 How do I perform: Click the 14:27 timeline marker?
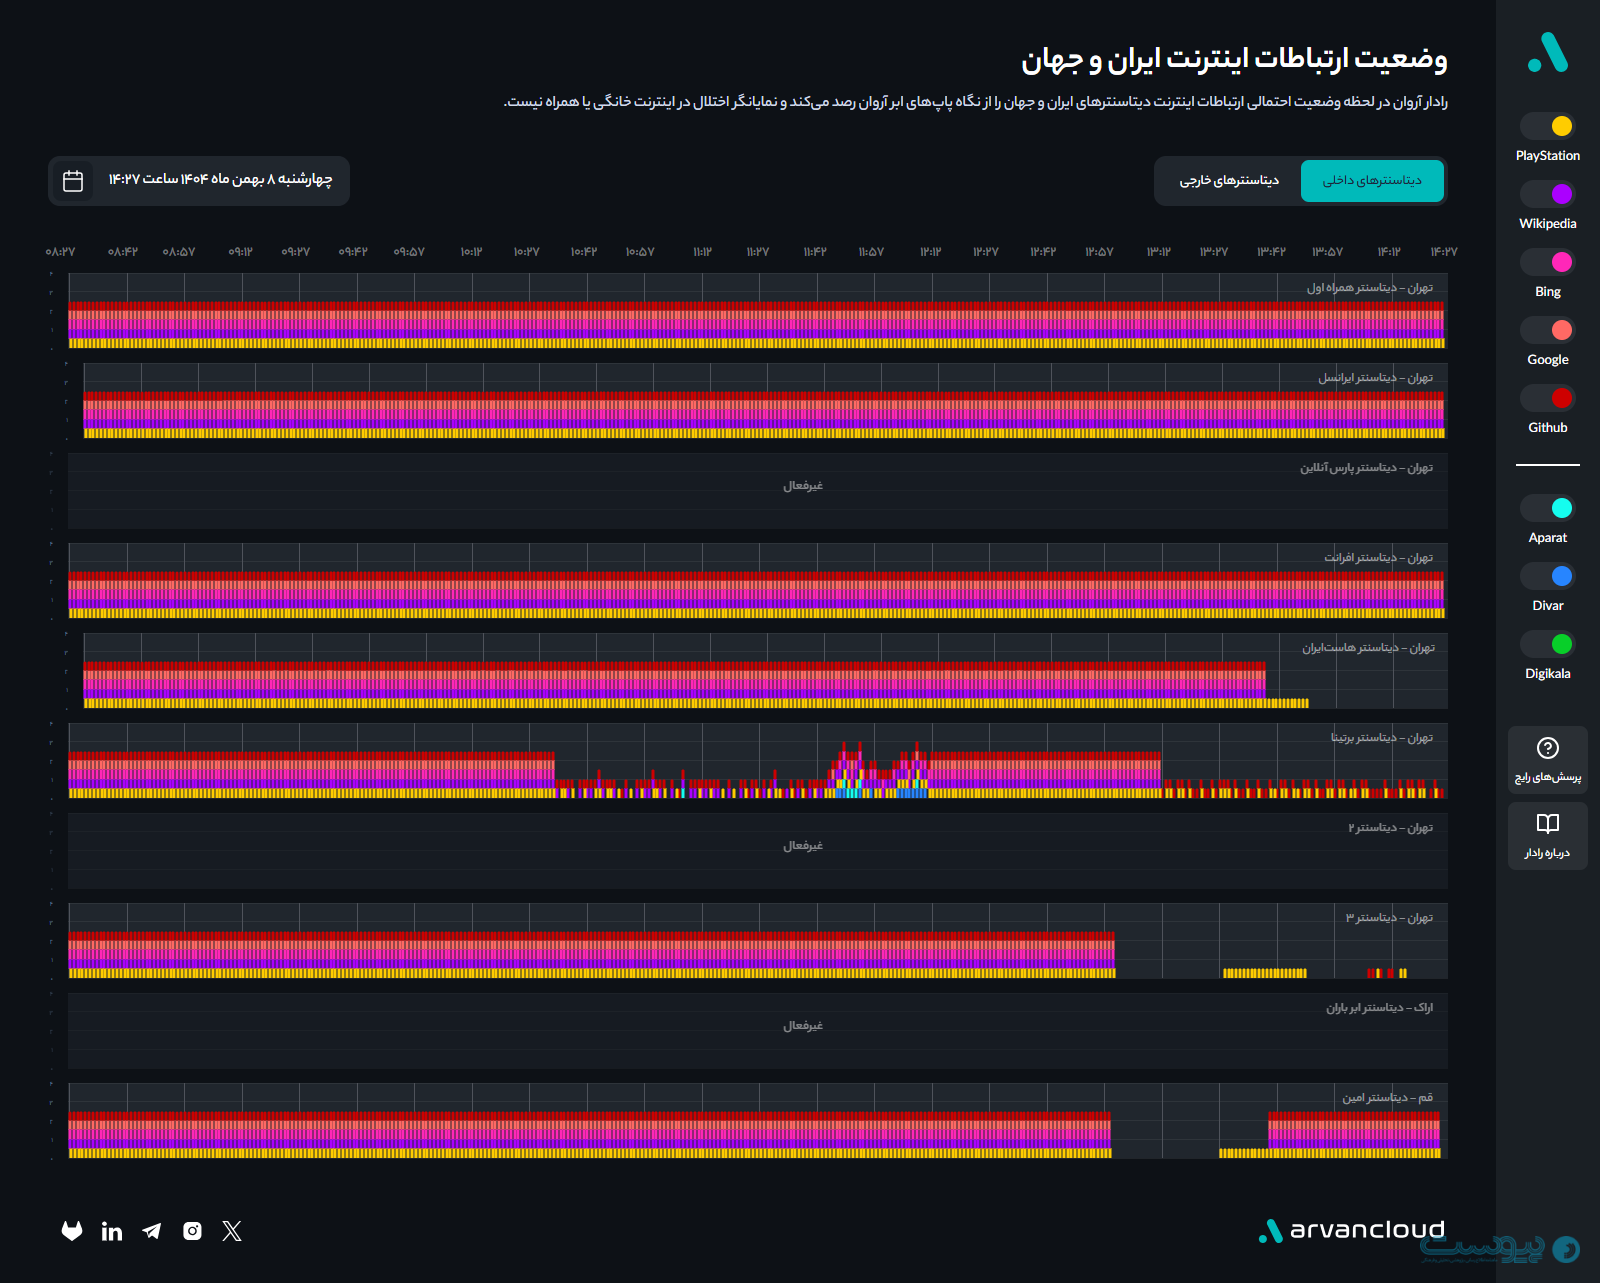pyautogui.click(x=1443, y=252)
